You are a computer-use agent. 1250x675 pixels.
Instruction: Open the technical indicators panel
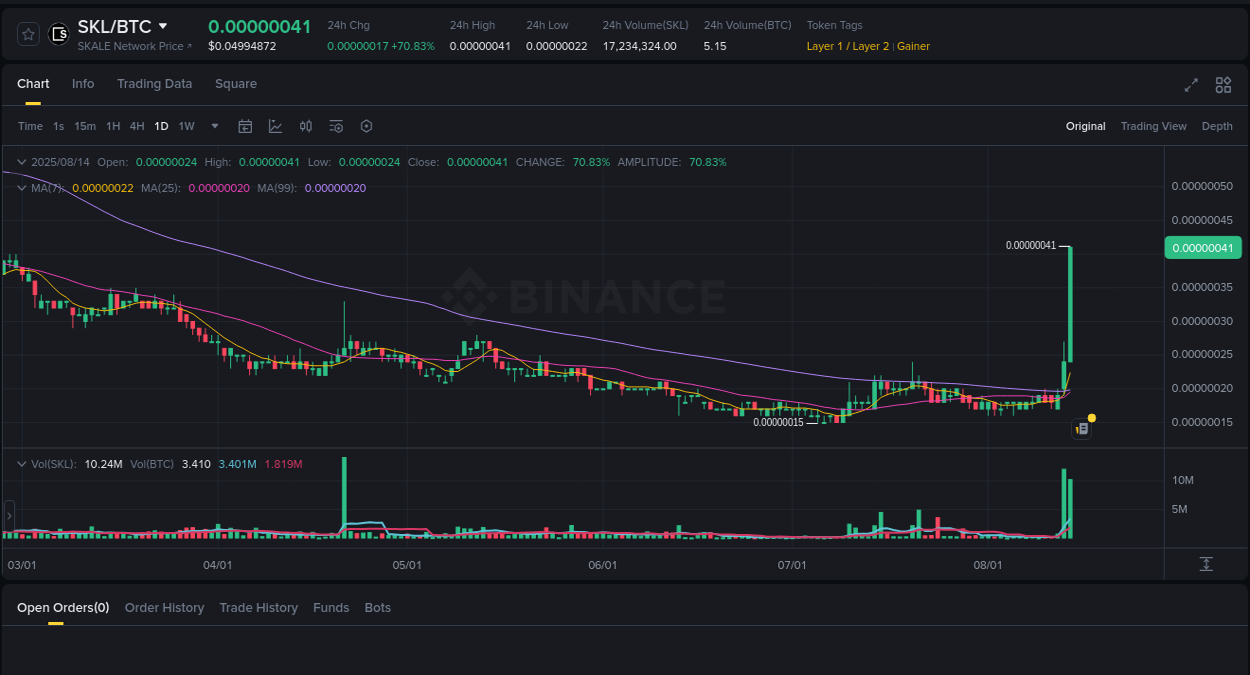click(x=275, y=126)
